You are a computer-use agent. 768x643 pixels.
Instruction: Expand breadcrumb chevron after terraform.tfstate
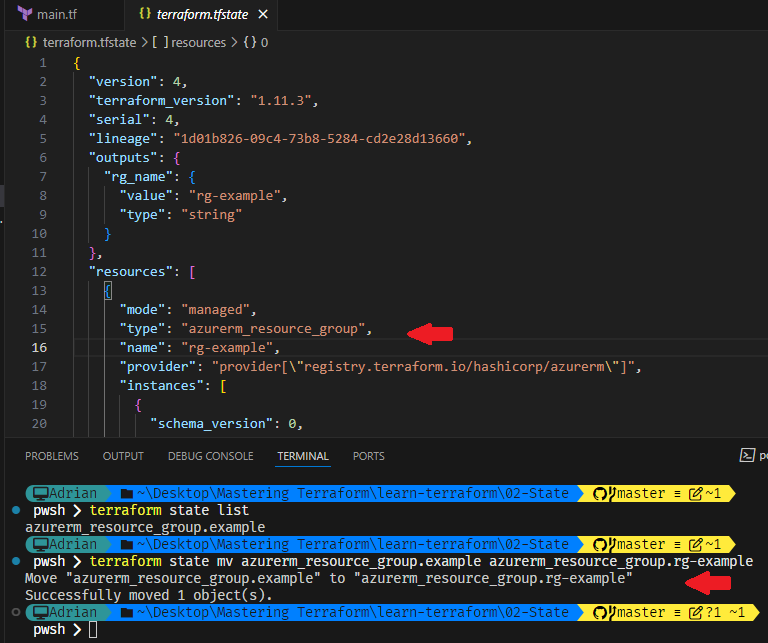pos(144,43)
